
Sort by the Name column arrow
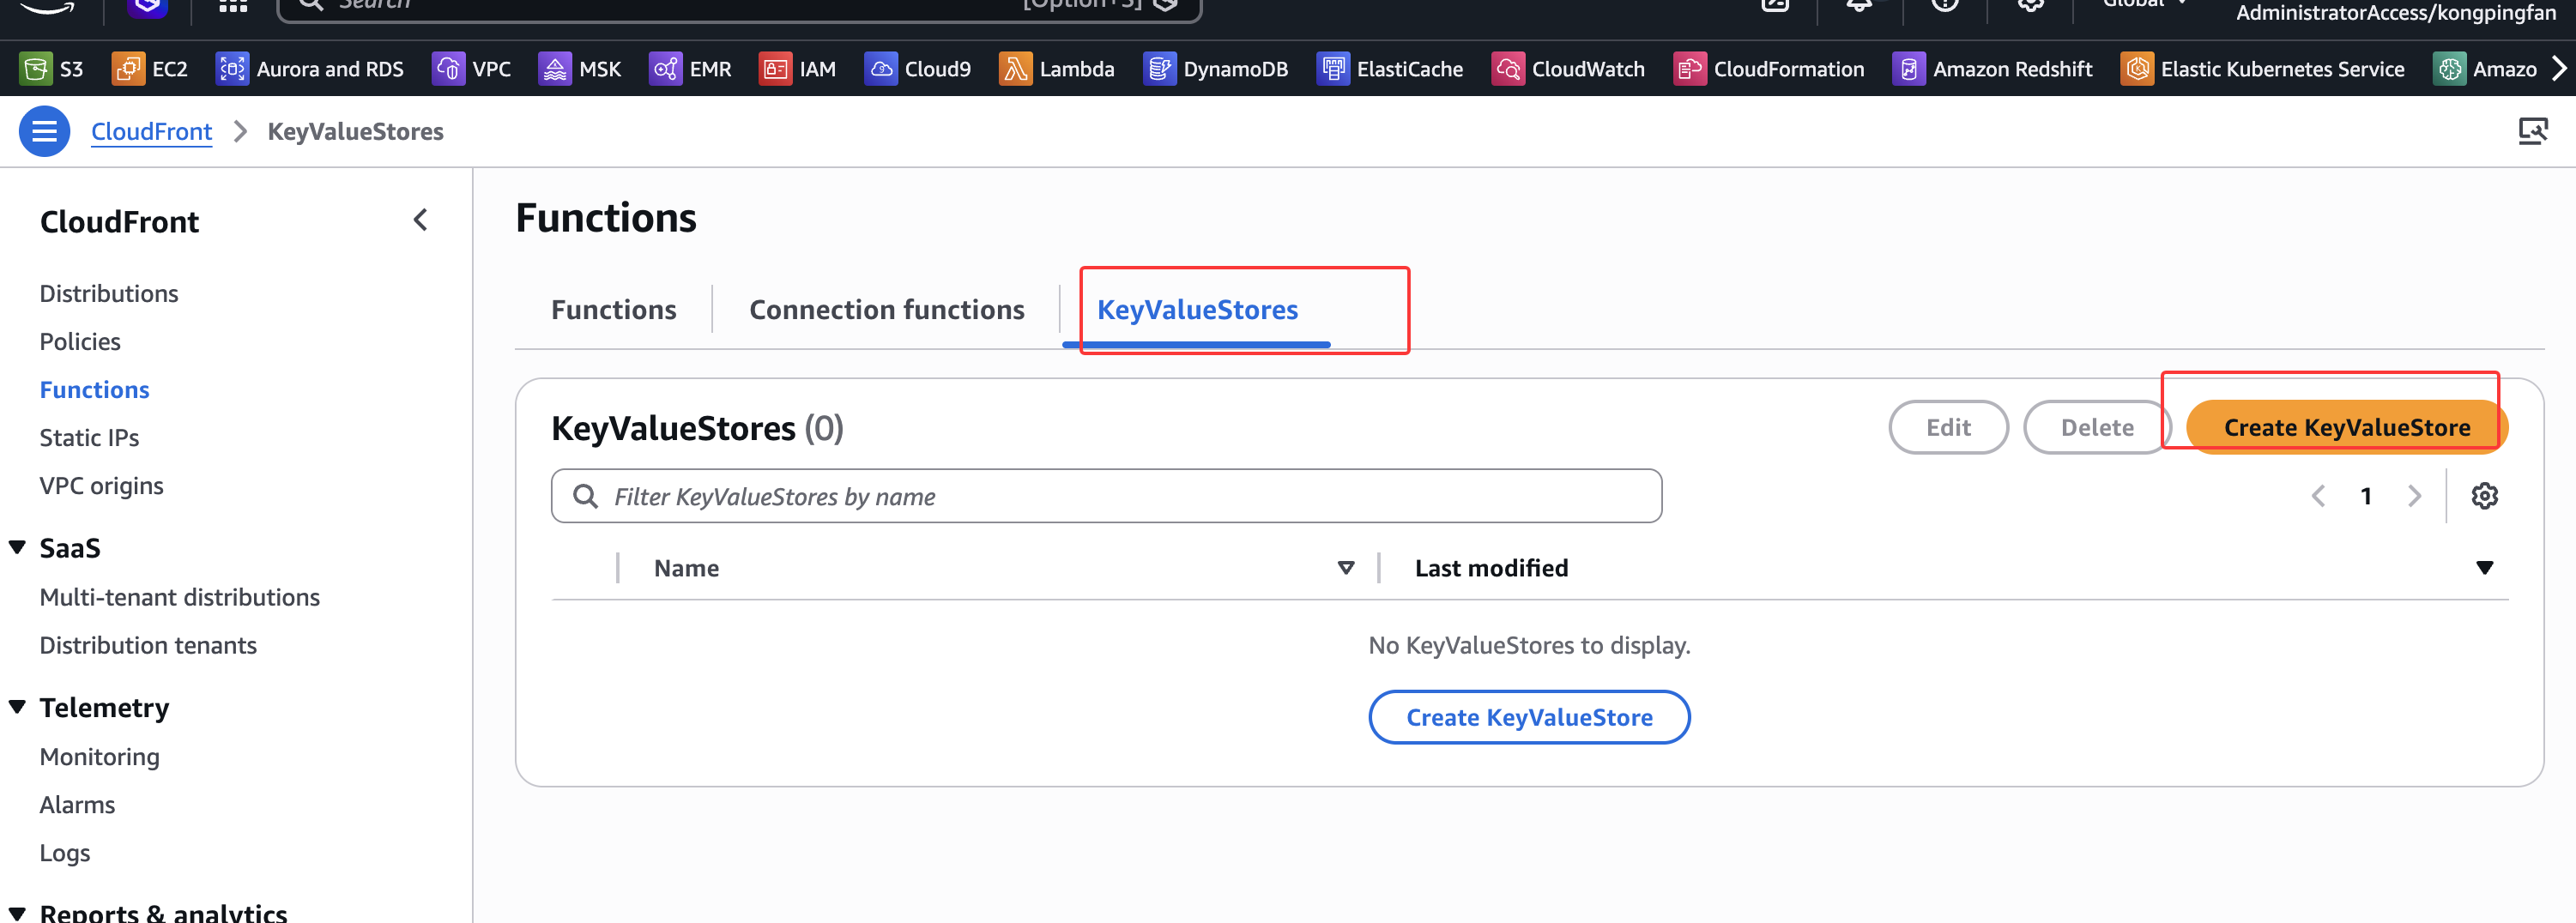(x=1345, y=568)
